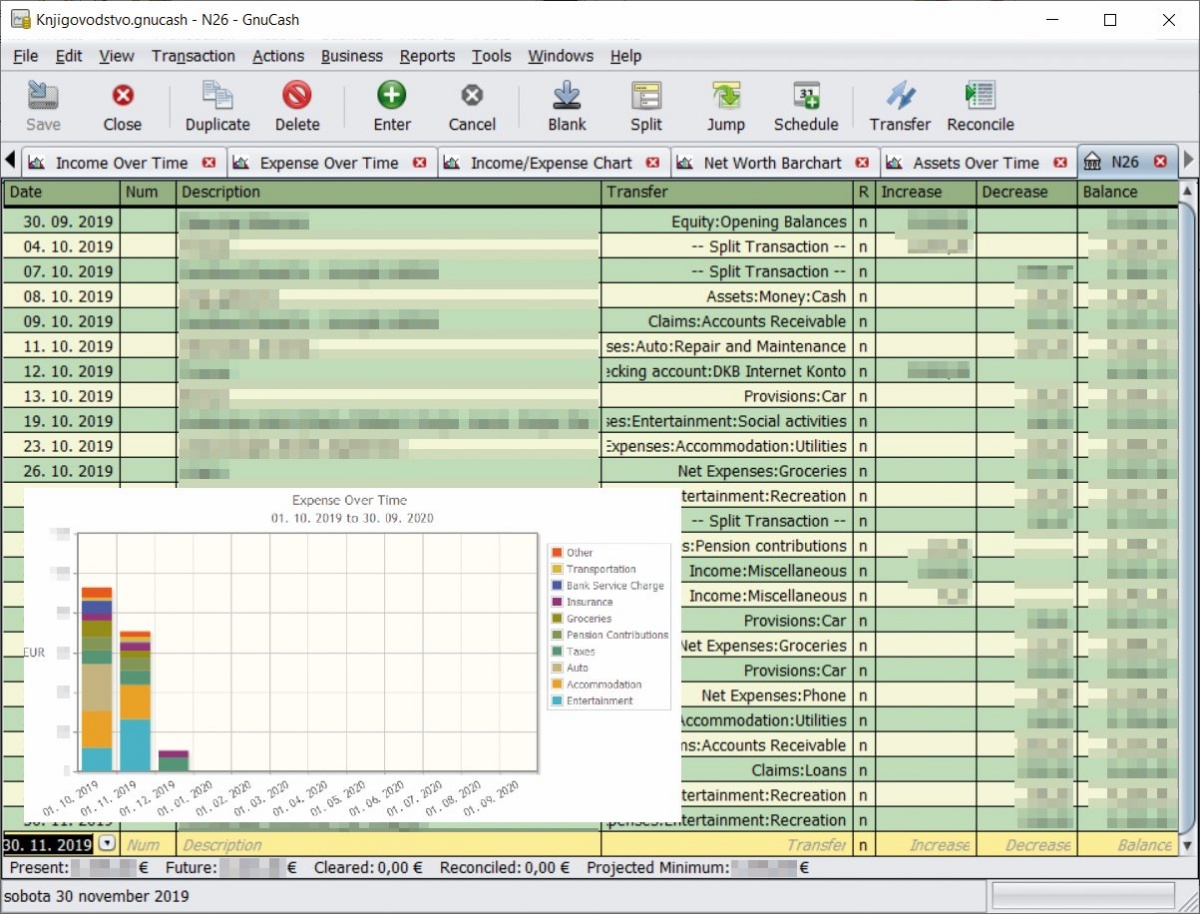This screenshot has width=1200, height=914.
Task: Close the Income/Expense Chart tab
Action: tap(653, 163)
